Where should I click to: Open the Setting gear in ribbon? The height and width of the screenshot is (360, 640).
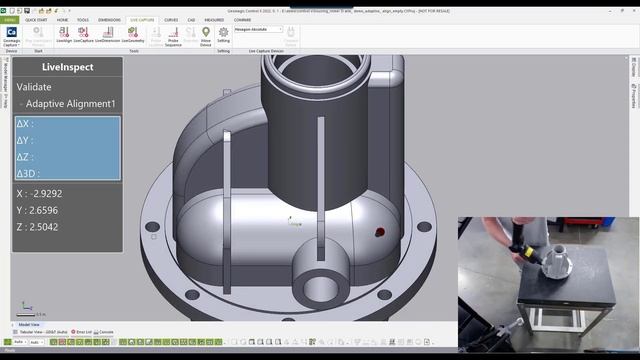tap(223, 35)
